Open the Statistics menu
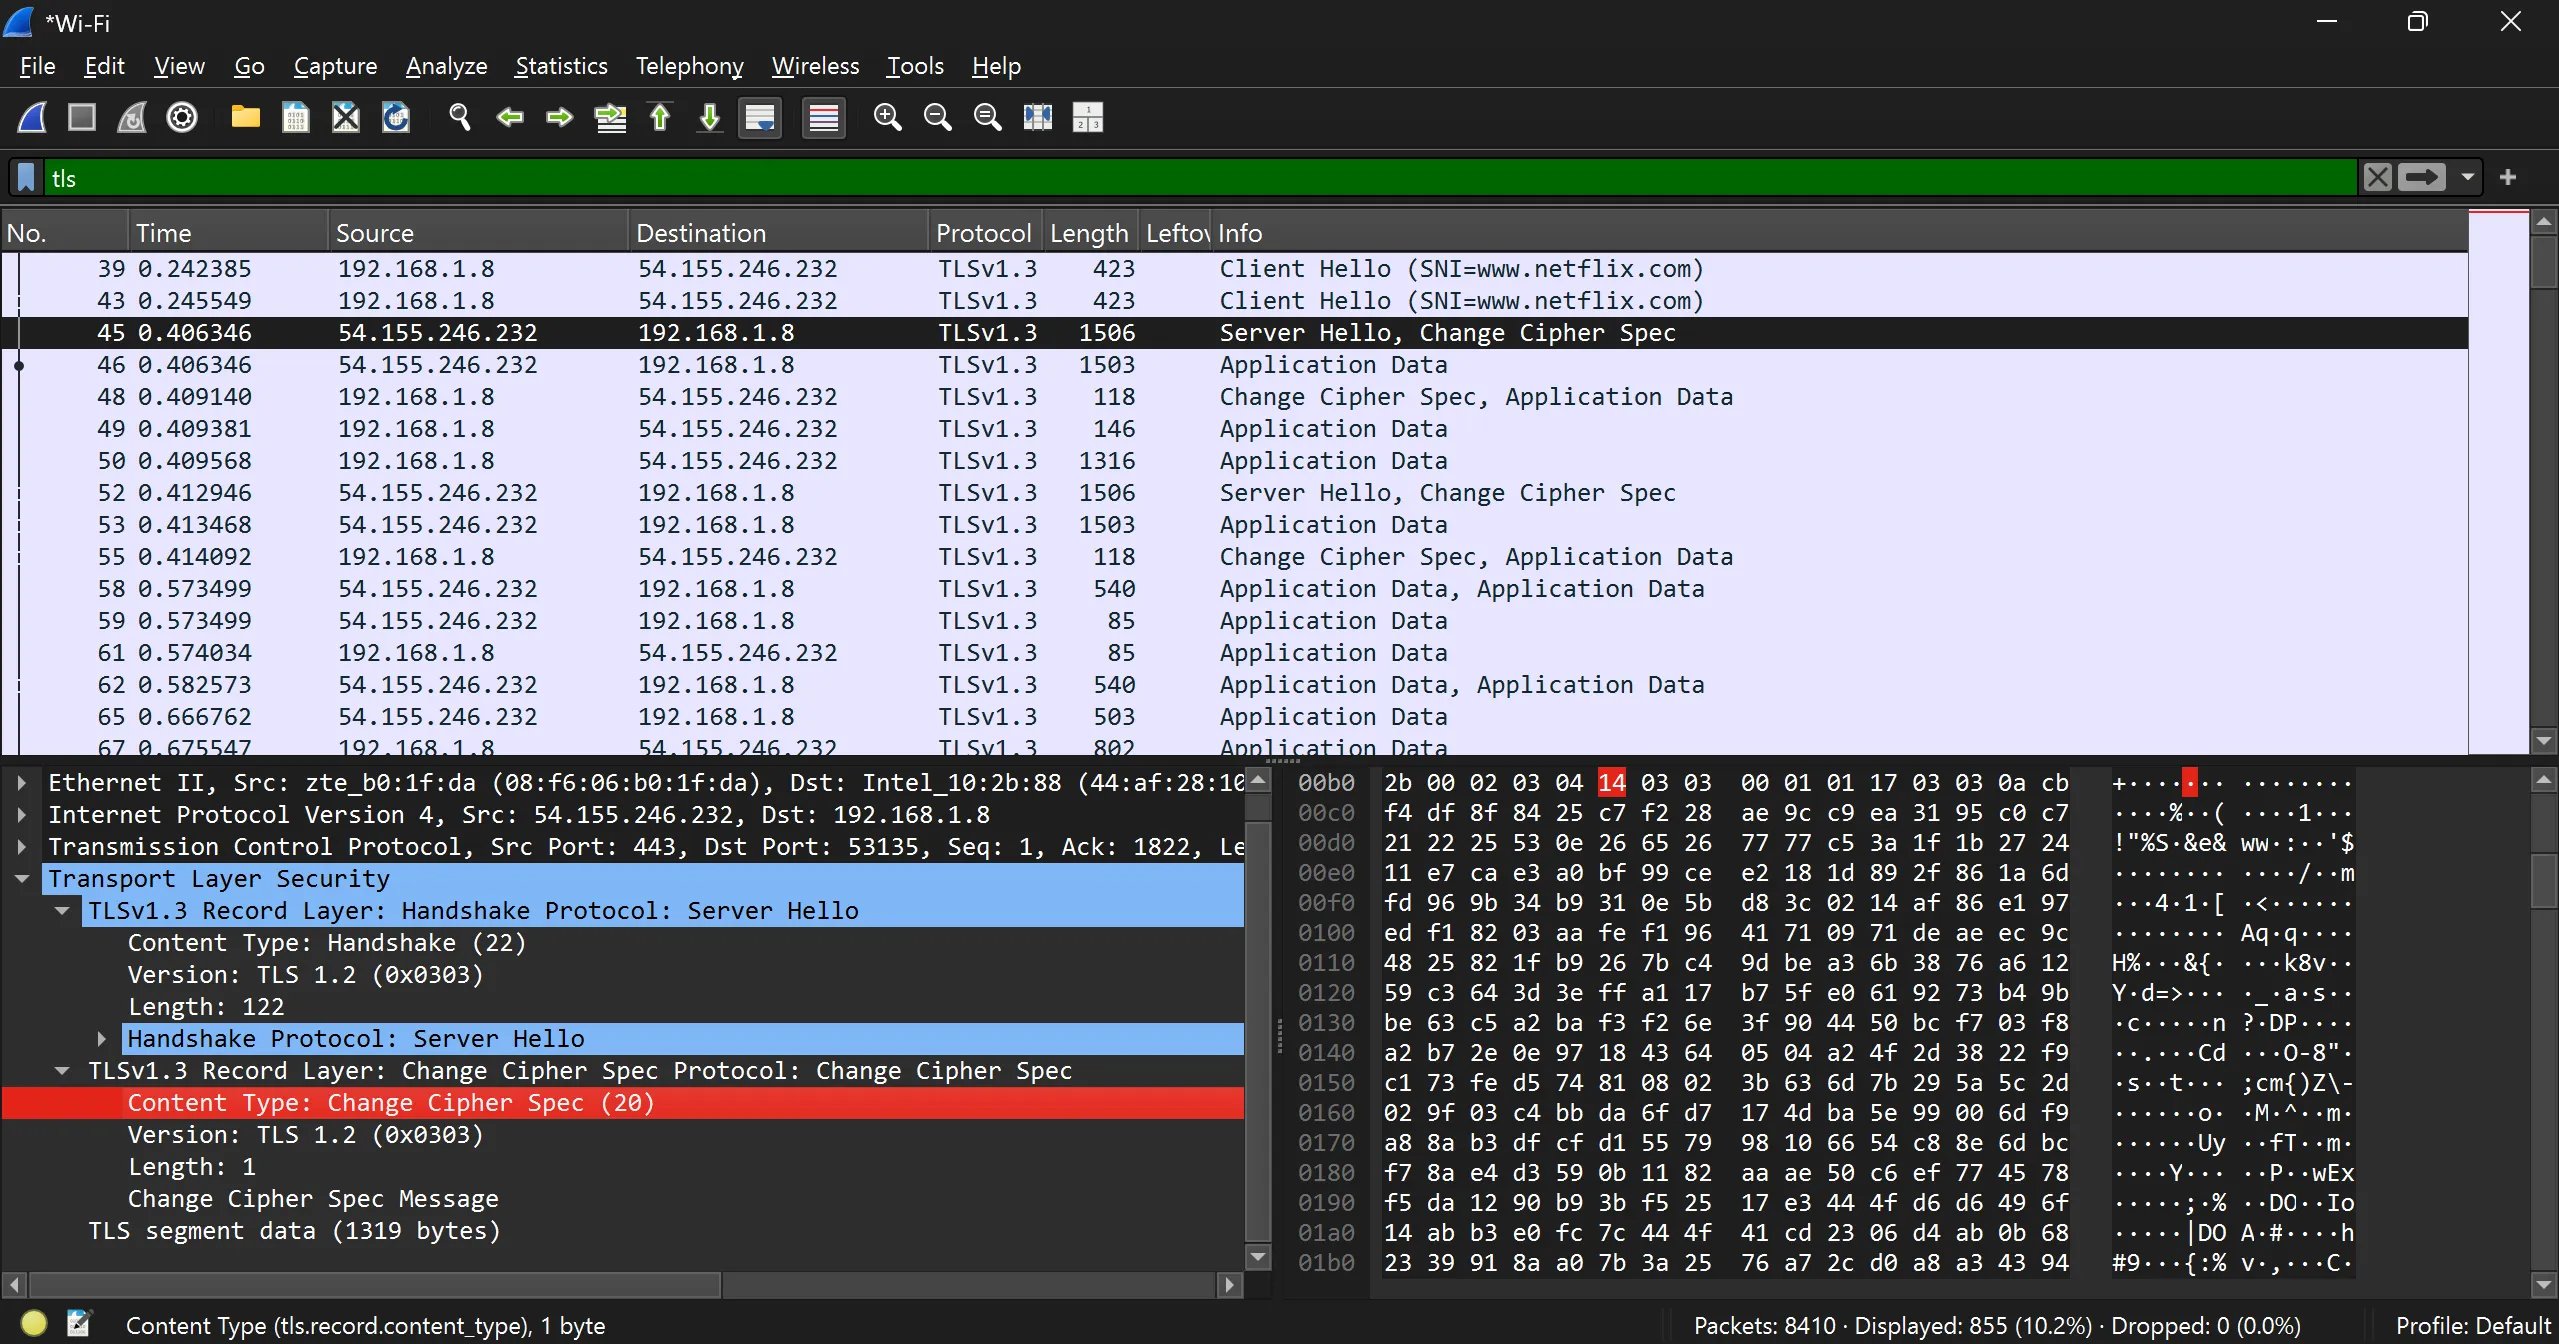Image resolution: width=2559 pixels, height=1344 pixels. click(560, 66)
